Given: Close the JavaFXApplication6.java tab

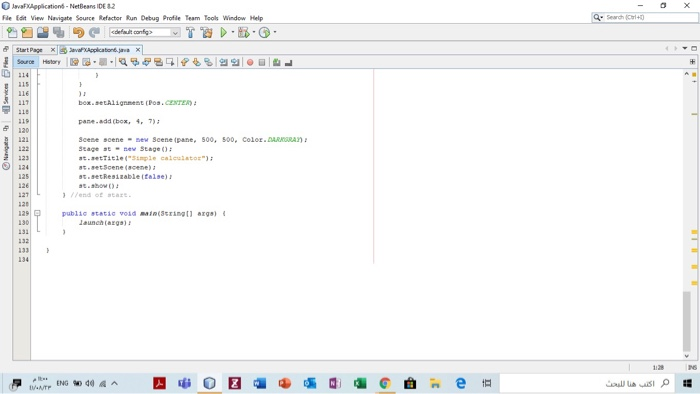Looking at the screenshot, I should pyautogui.click(x=138, y=50).
